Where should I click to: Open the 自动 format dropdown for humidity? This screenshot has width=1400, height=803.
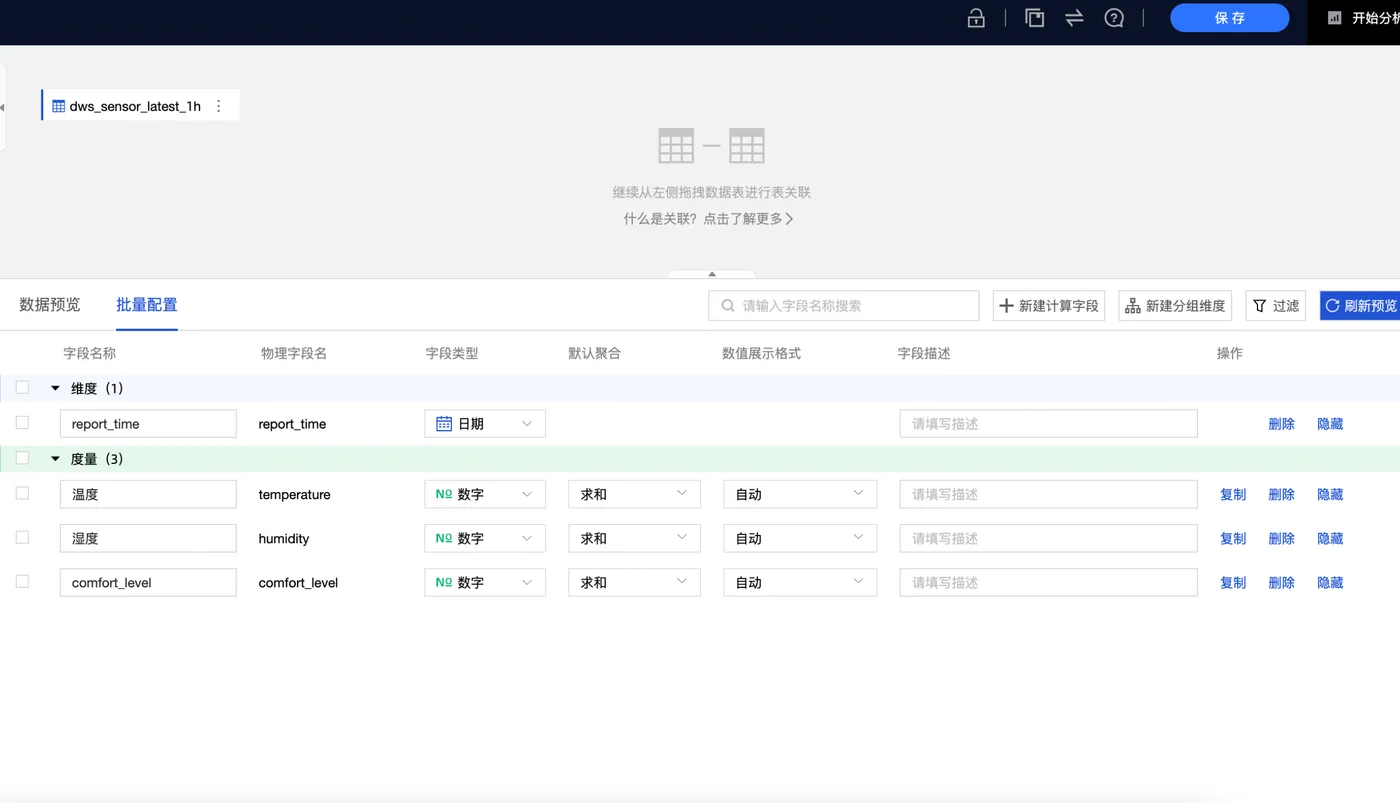(x=800, y=538)
